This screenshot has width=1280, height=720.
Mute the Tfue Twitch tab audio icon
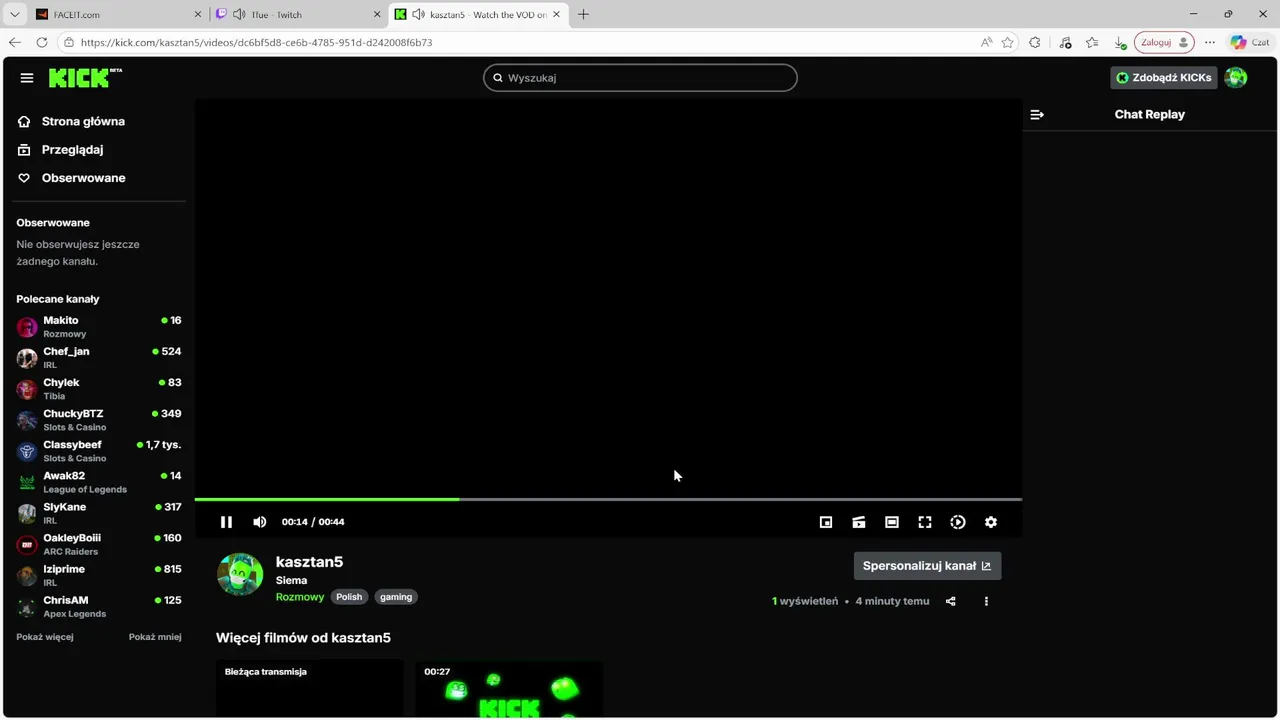[x=239, y=14]
